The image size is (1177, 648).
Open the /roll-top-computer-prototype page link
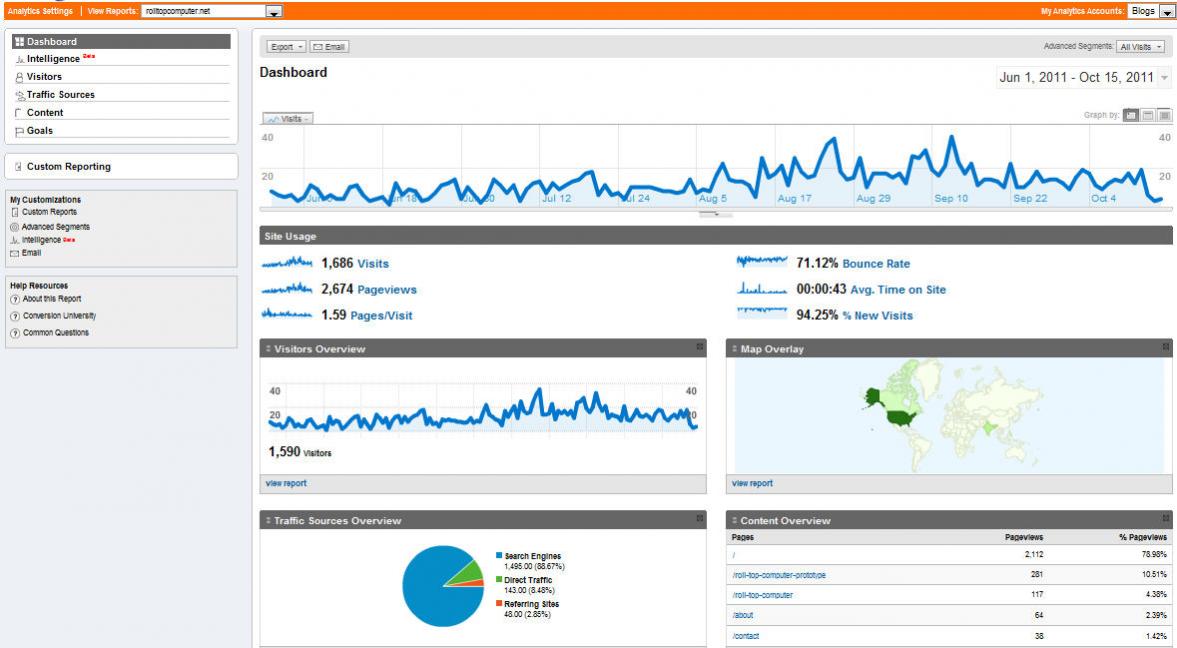pyautogui.click(x=779, y=575)
